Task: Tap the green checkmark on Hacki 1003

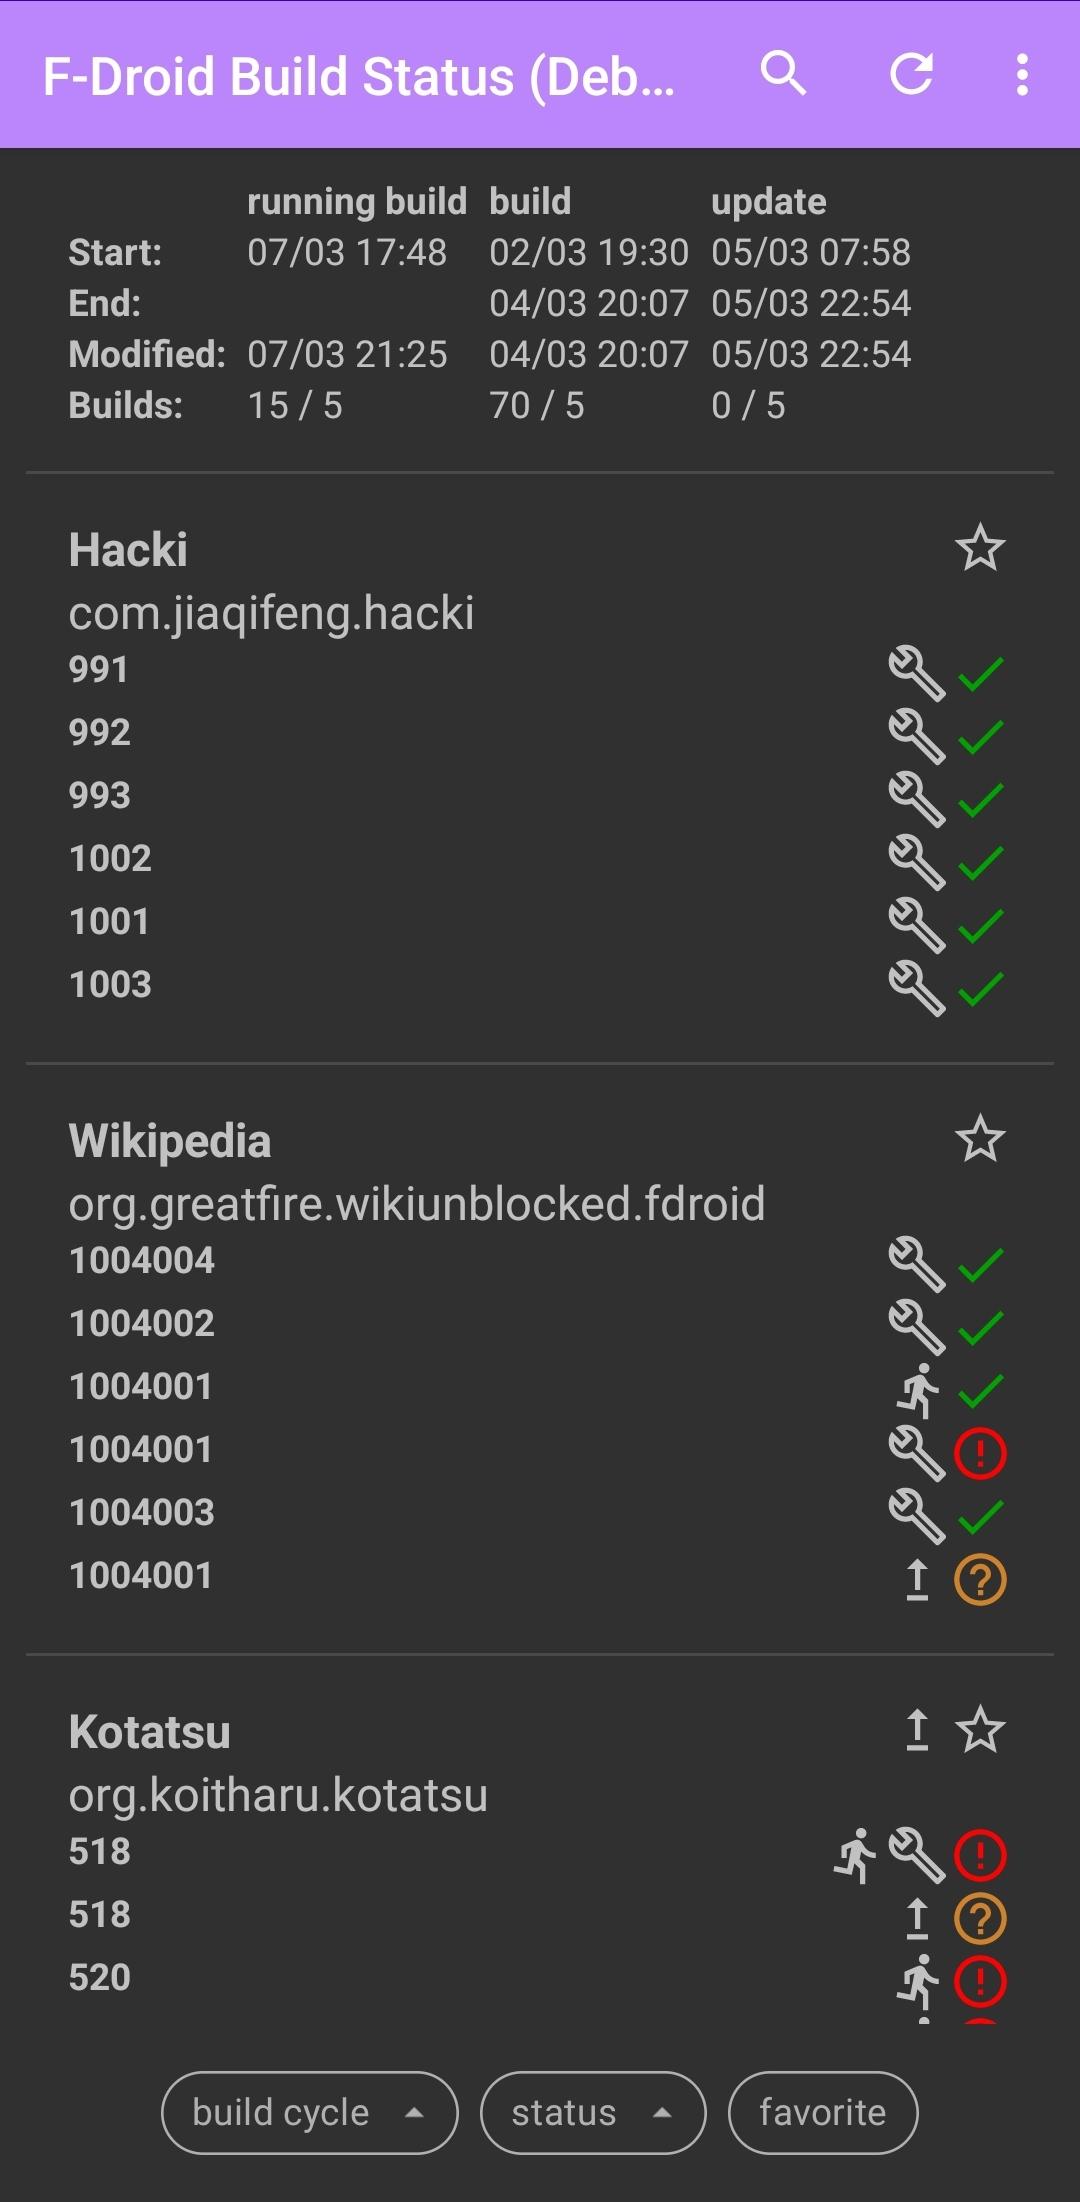Action: point(980,988)
